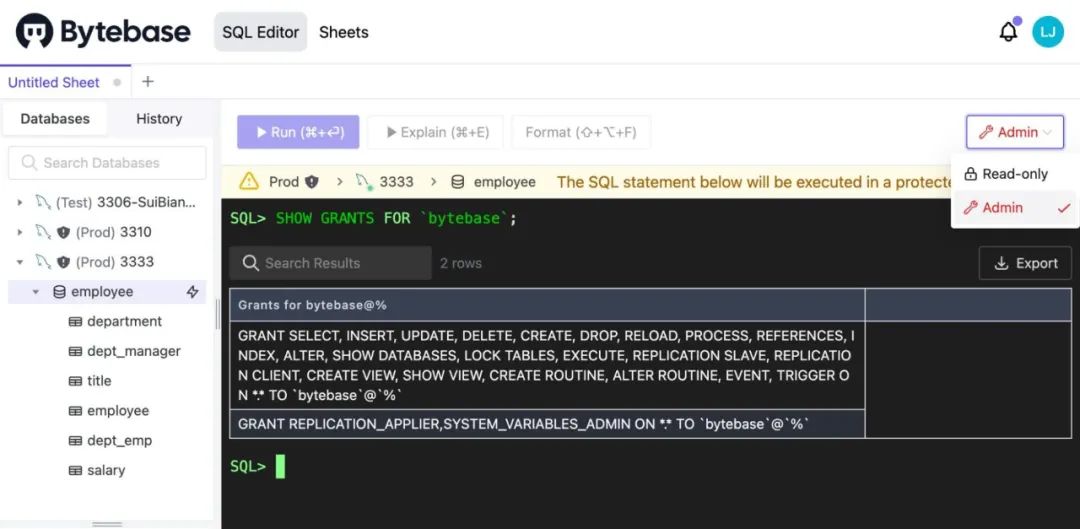Focus the Search Results field
This screenshot has height=529, width=1080.
click(331, 263)
